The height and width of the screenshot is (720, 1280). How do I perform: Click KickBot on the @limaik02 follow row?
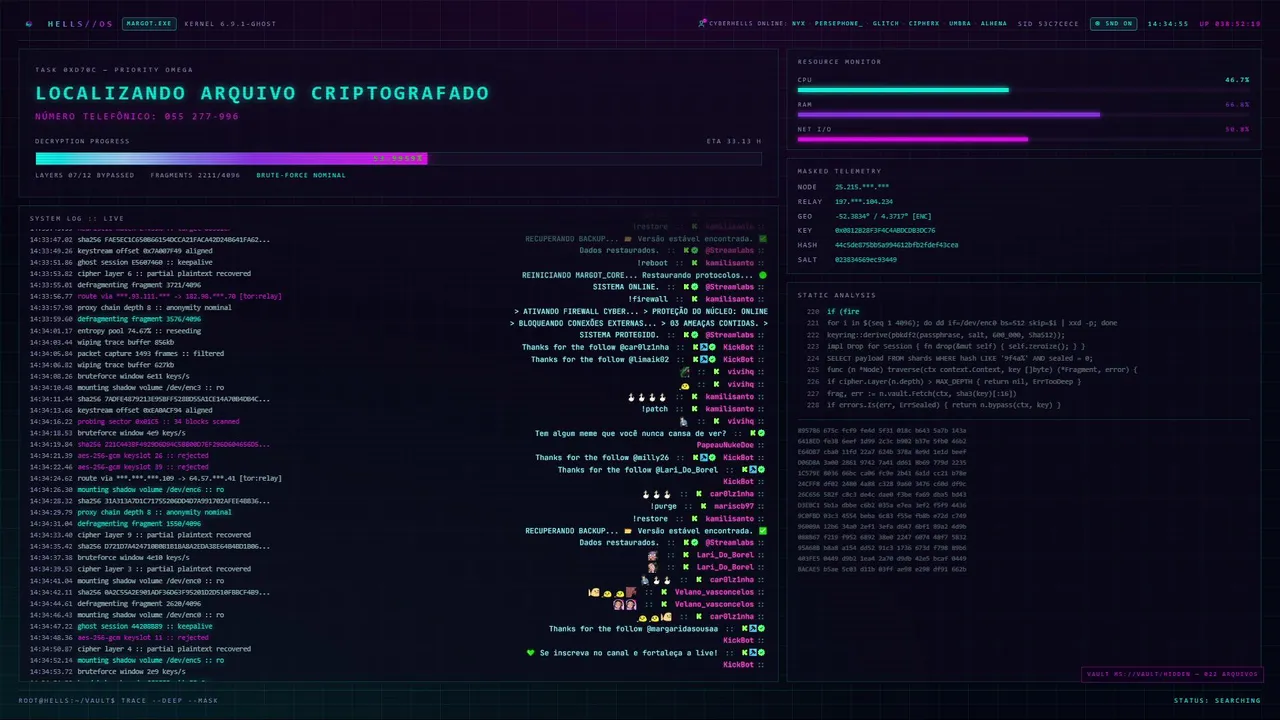coord(738,360)
